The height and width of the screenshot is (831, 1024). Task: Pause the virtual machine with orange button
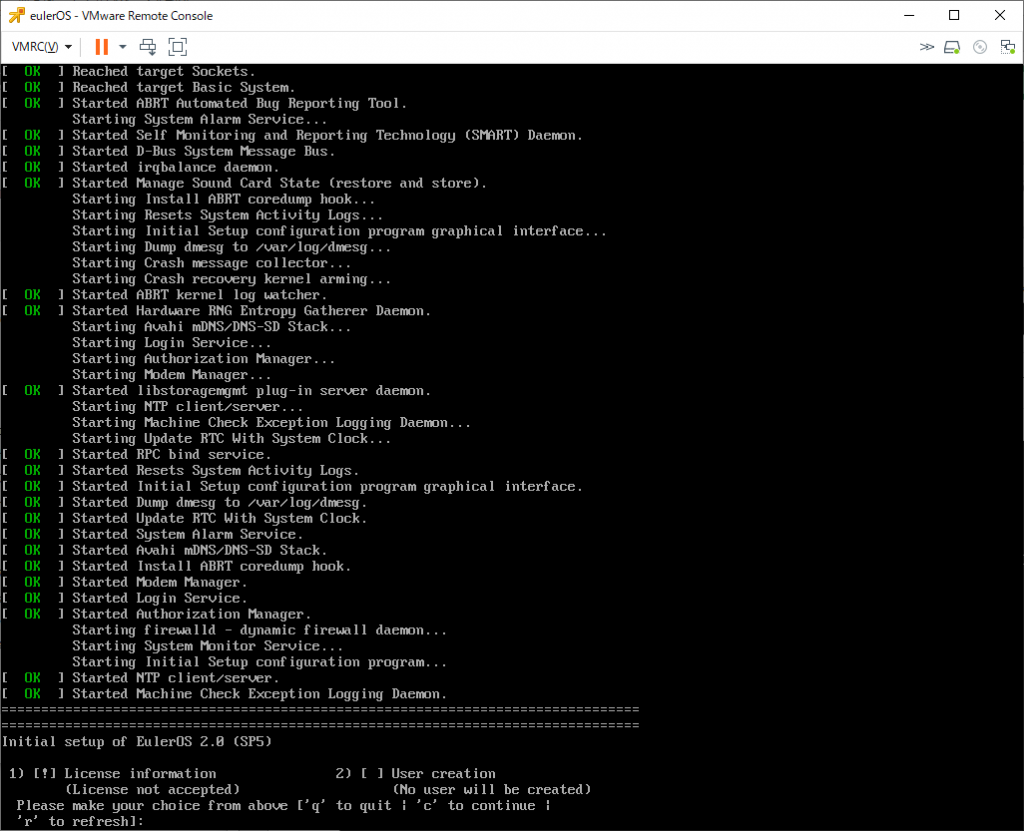click(x=101, y=47)
